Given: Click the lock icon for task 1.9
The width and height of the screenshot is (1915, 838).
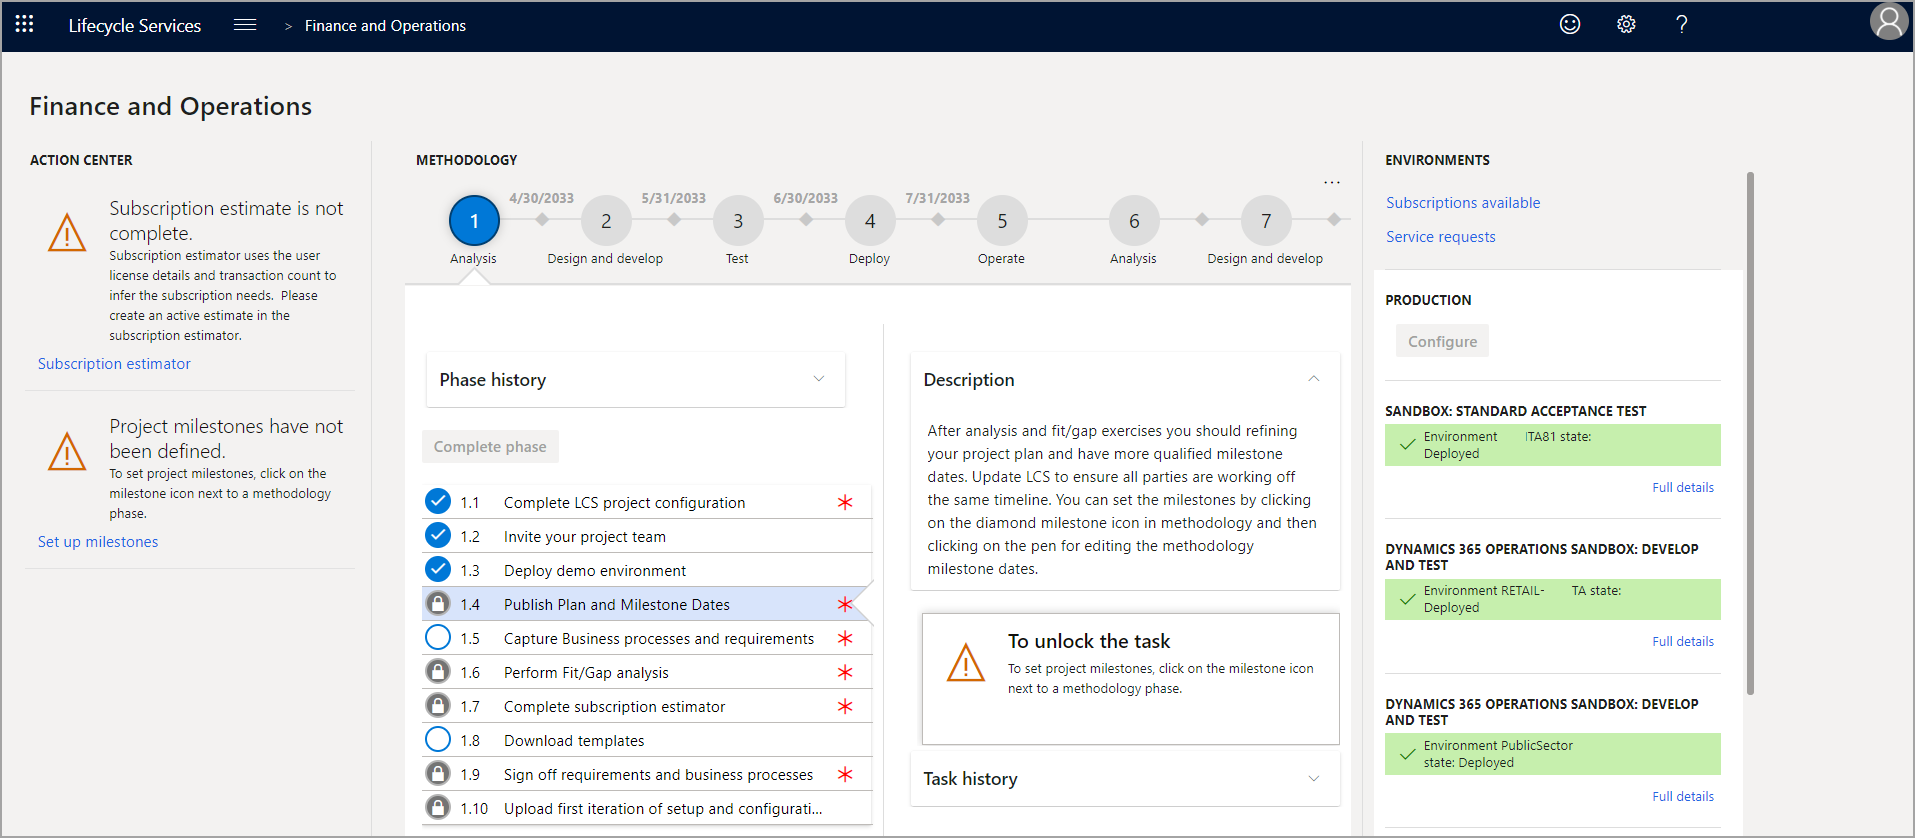Looking at the screenshot, I should point(438,774).
